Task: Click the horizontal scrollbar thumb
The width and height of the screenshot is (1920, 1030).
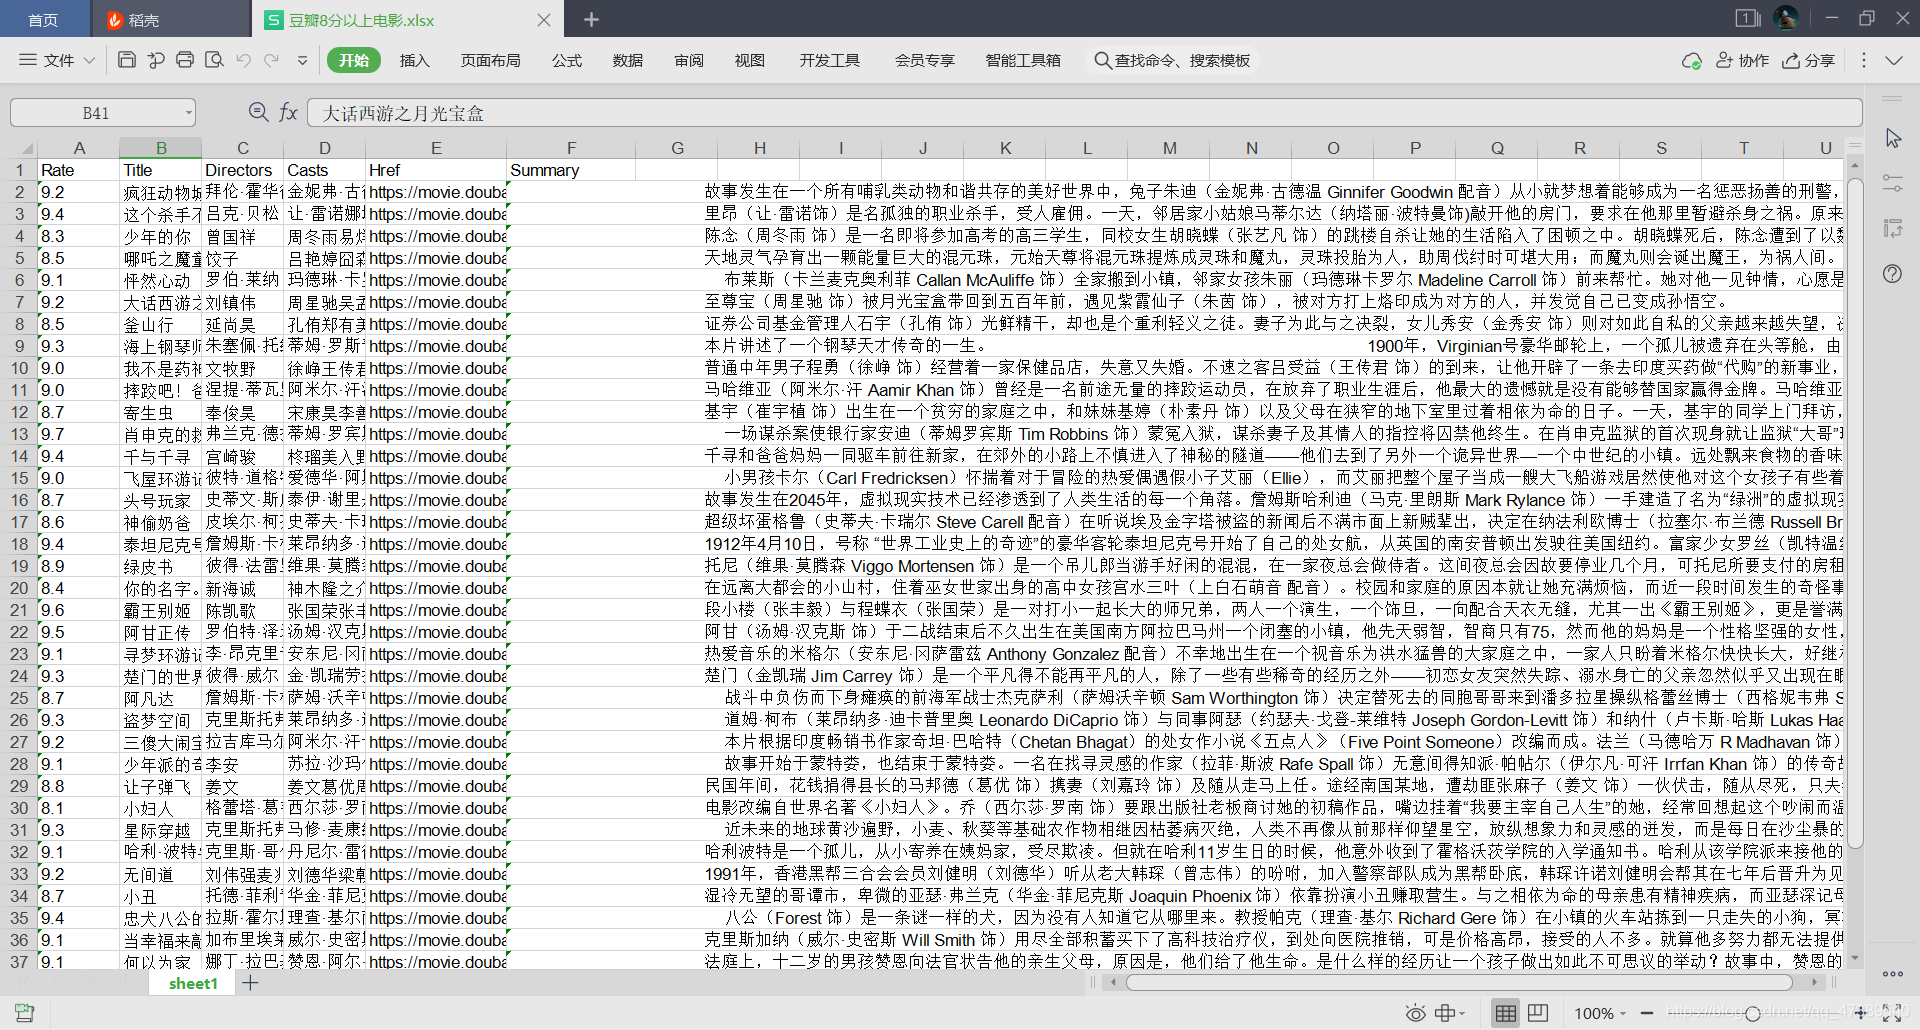Action: pyautogui.click(x=1459, y=982)
